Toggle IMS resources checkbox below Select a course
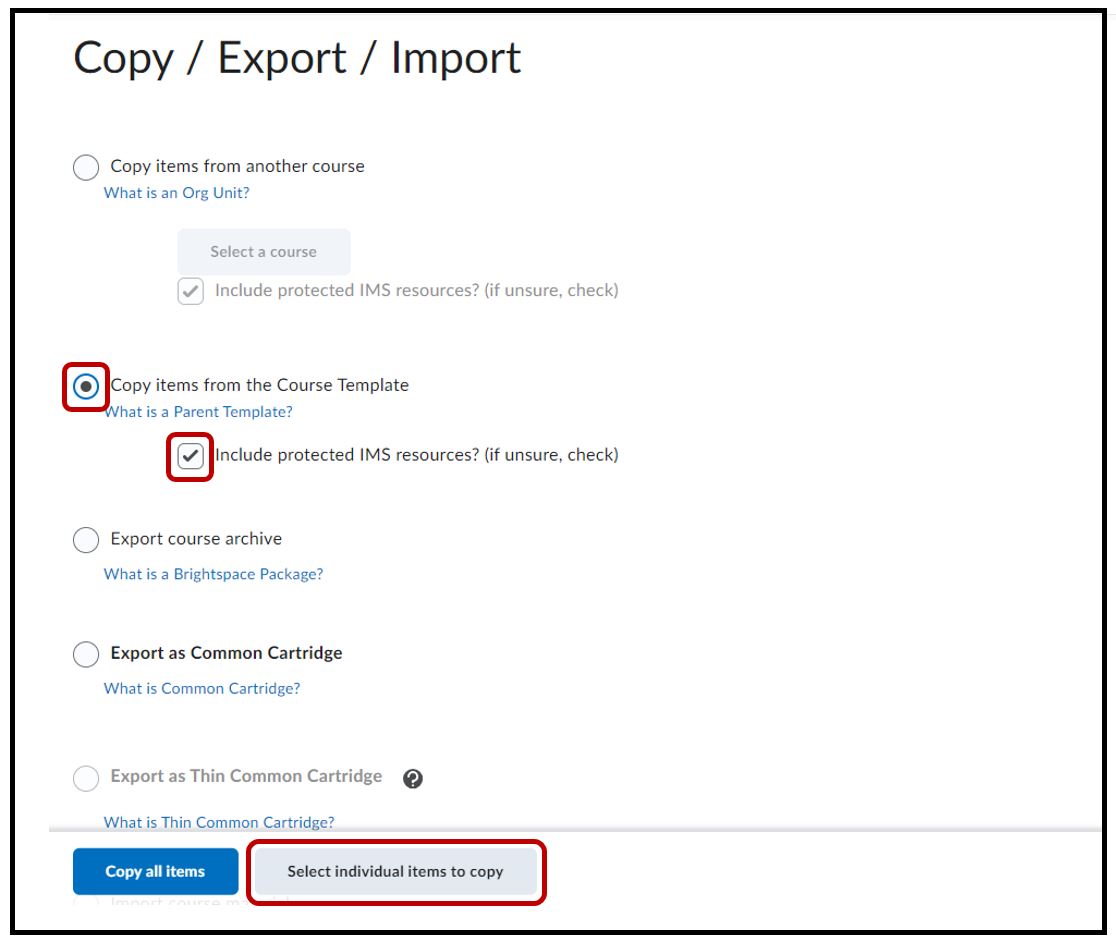This screenshot has height=944, width=1116. tap(190, 291)
